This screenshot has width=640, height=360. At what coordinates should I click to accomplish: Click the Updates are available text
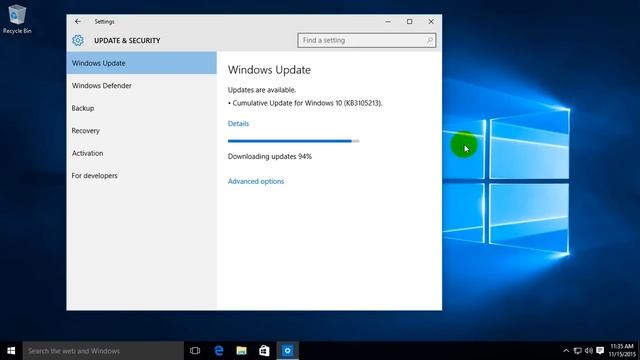tap(262, 90)
